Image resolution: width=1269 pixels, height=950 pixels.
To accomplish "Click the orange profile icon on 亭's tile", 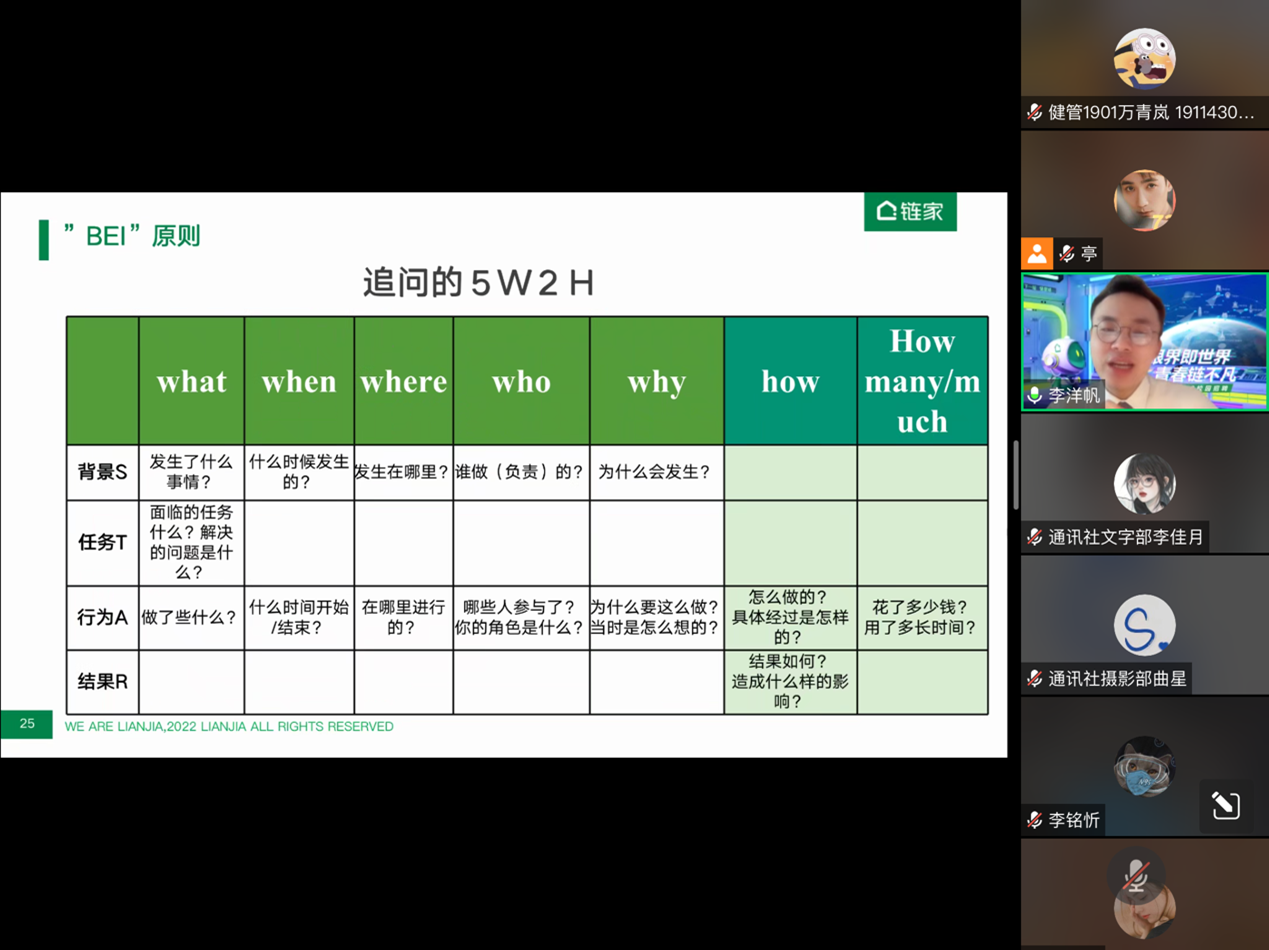I will point(1037,253).
